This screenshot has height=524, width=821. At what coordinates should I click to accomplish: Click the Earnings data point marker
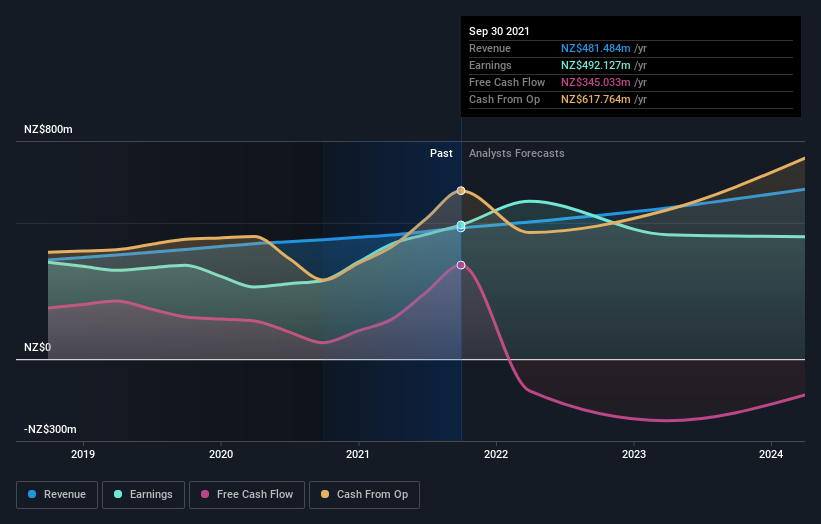[461, 225]
